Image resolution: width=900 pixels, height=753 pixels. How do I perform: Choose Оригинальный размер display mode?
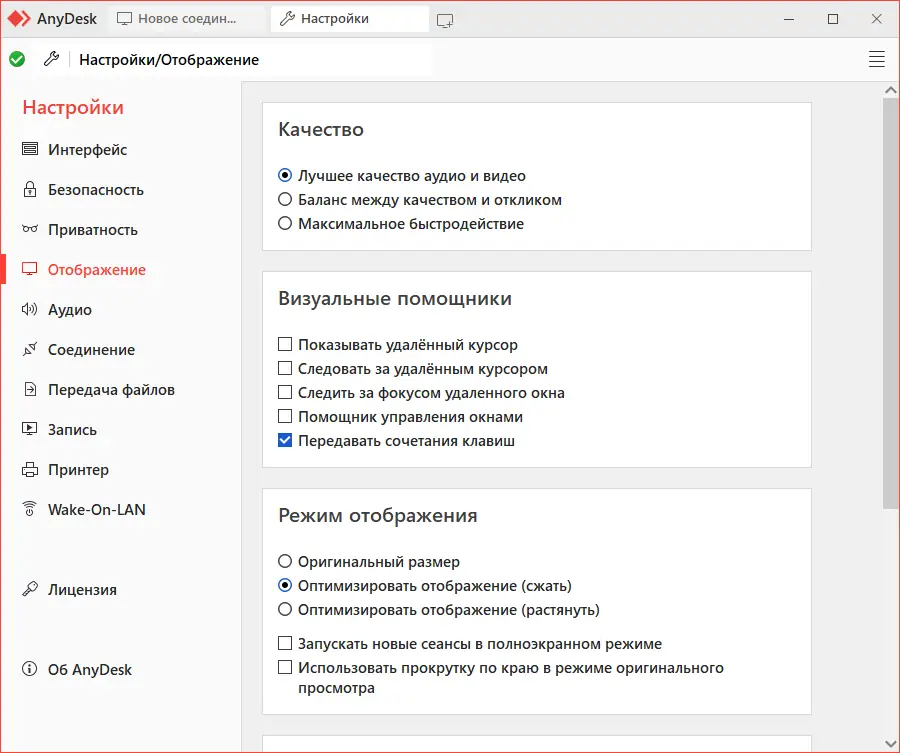285,562
